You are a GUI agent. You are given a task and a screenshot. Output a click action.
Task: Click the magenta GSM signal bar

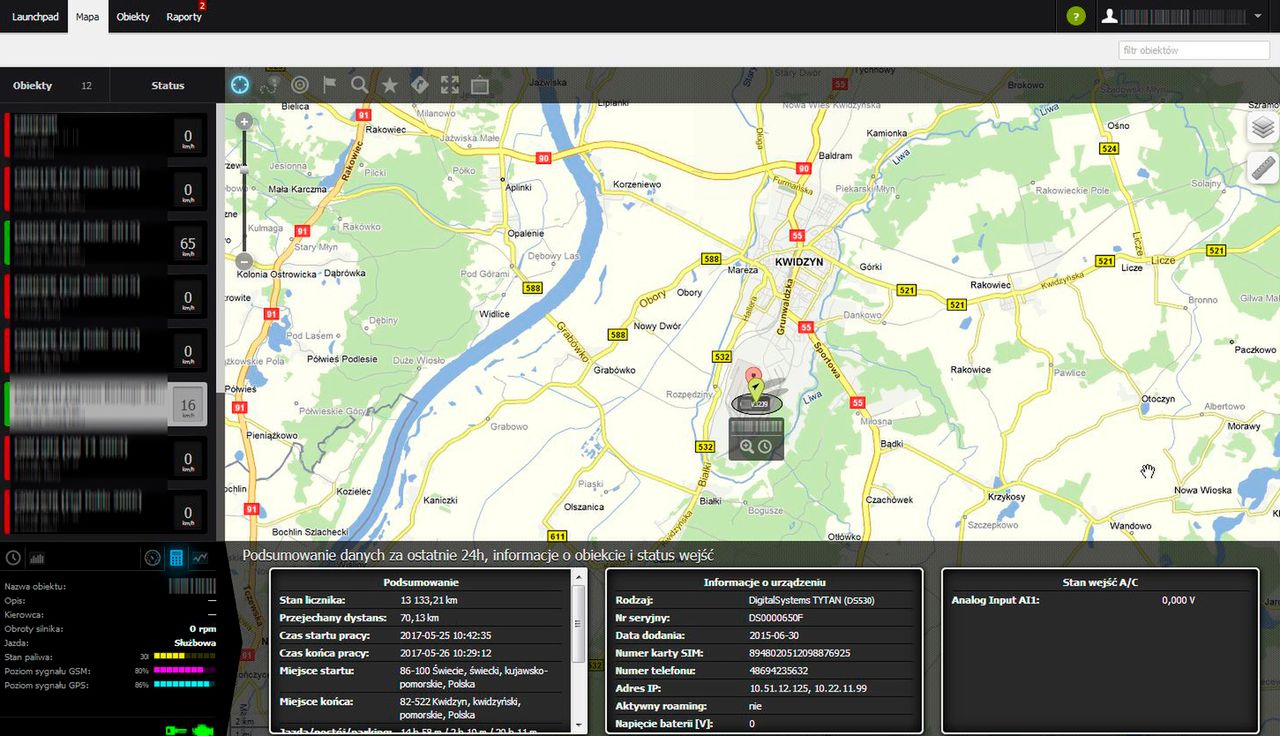[x=183, y=670]
